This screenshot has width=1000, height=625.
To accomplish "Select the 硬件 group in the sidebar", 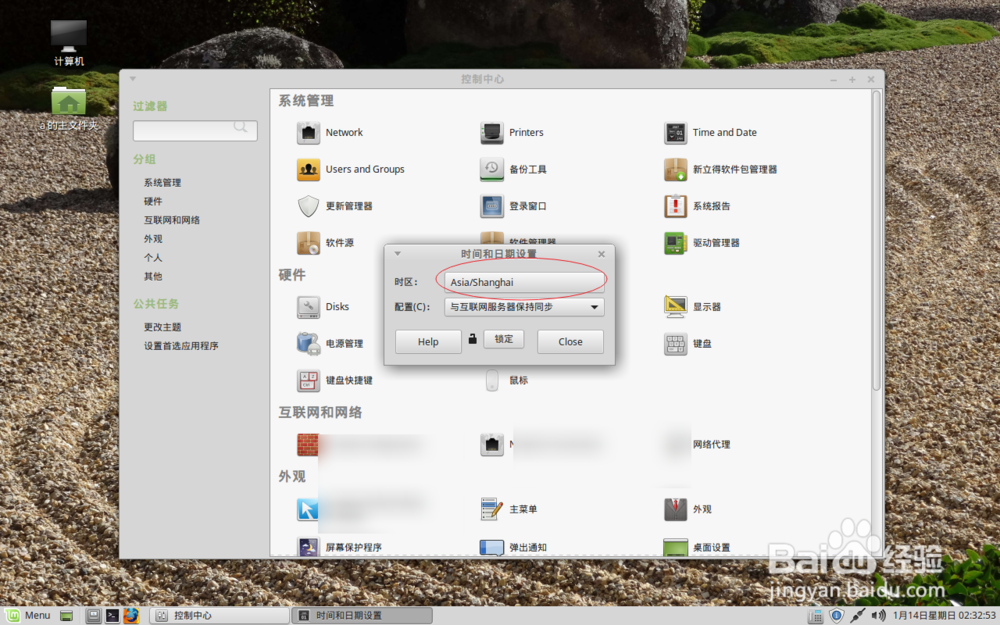I will [x=151, y=199].
